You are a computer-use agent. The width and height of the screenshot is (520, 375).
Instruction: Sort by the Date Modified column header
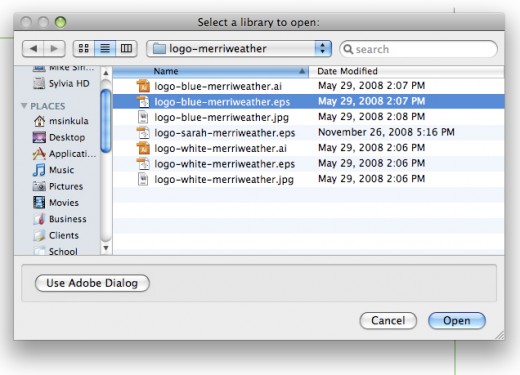(x=406, y=71)
